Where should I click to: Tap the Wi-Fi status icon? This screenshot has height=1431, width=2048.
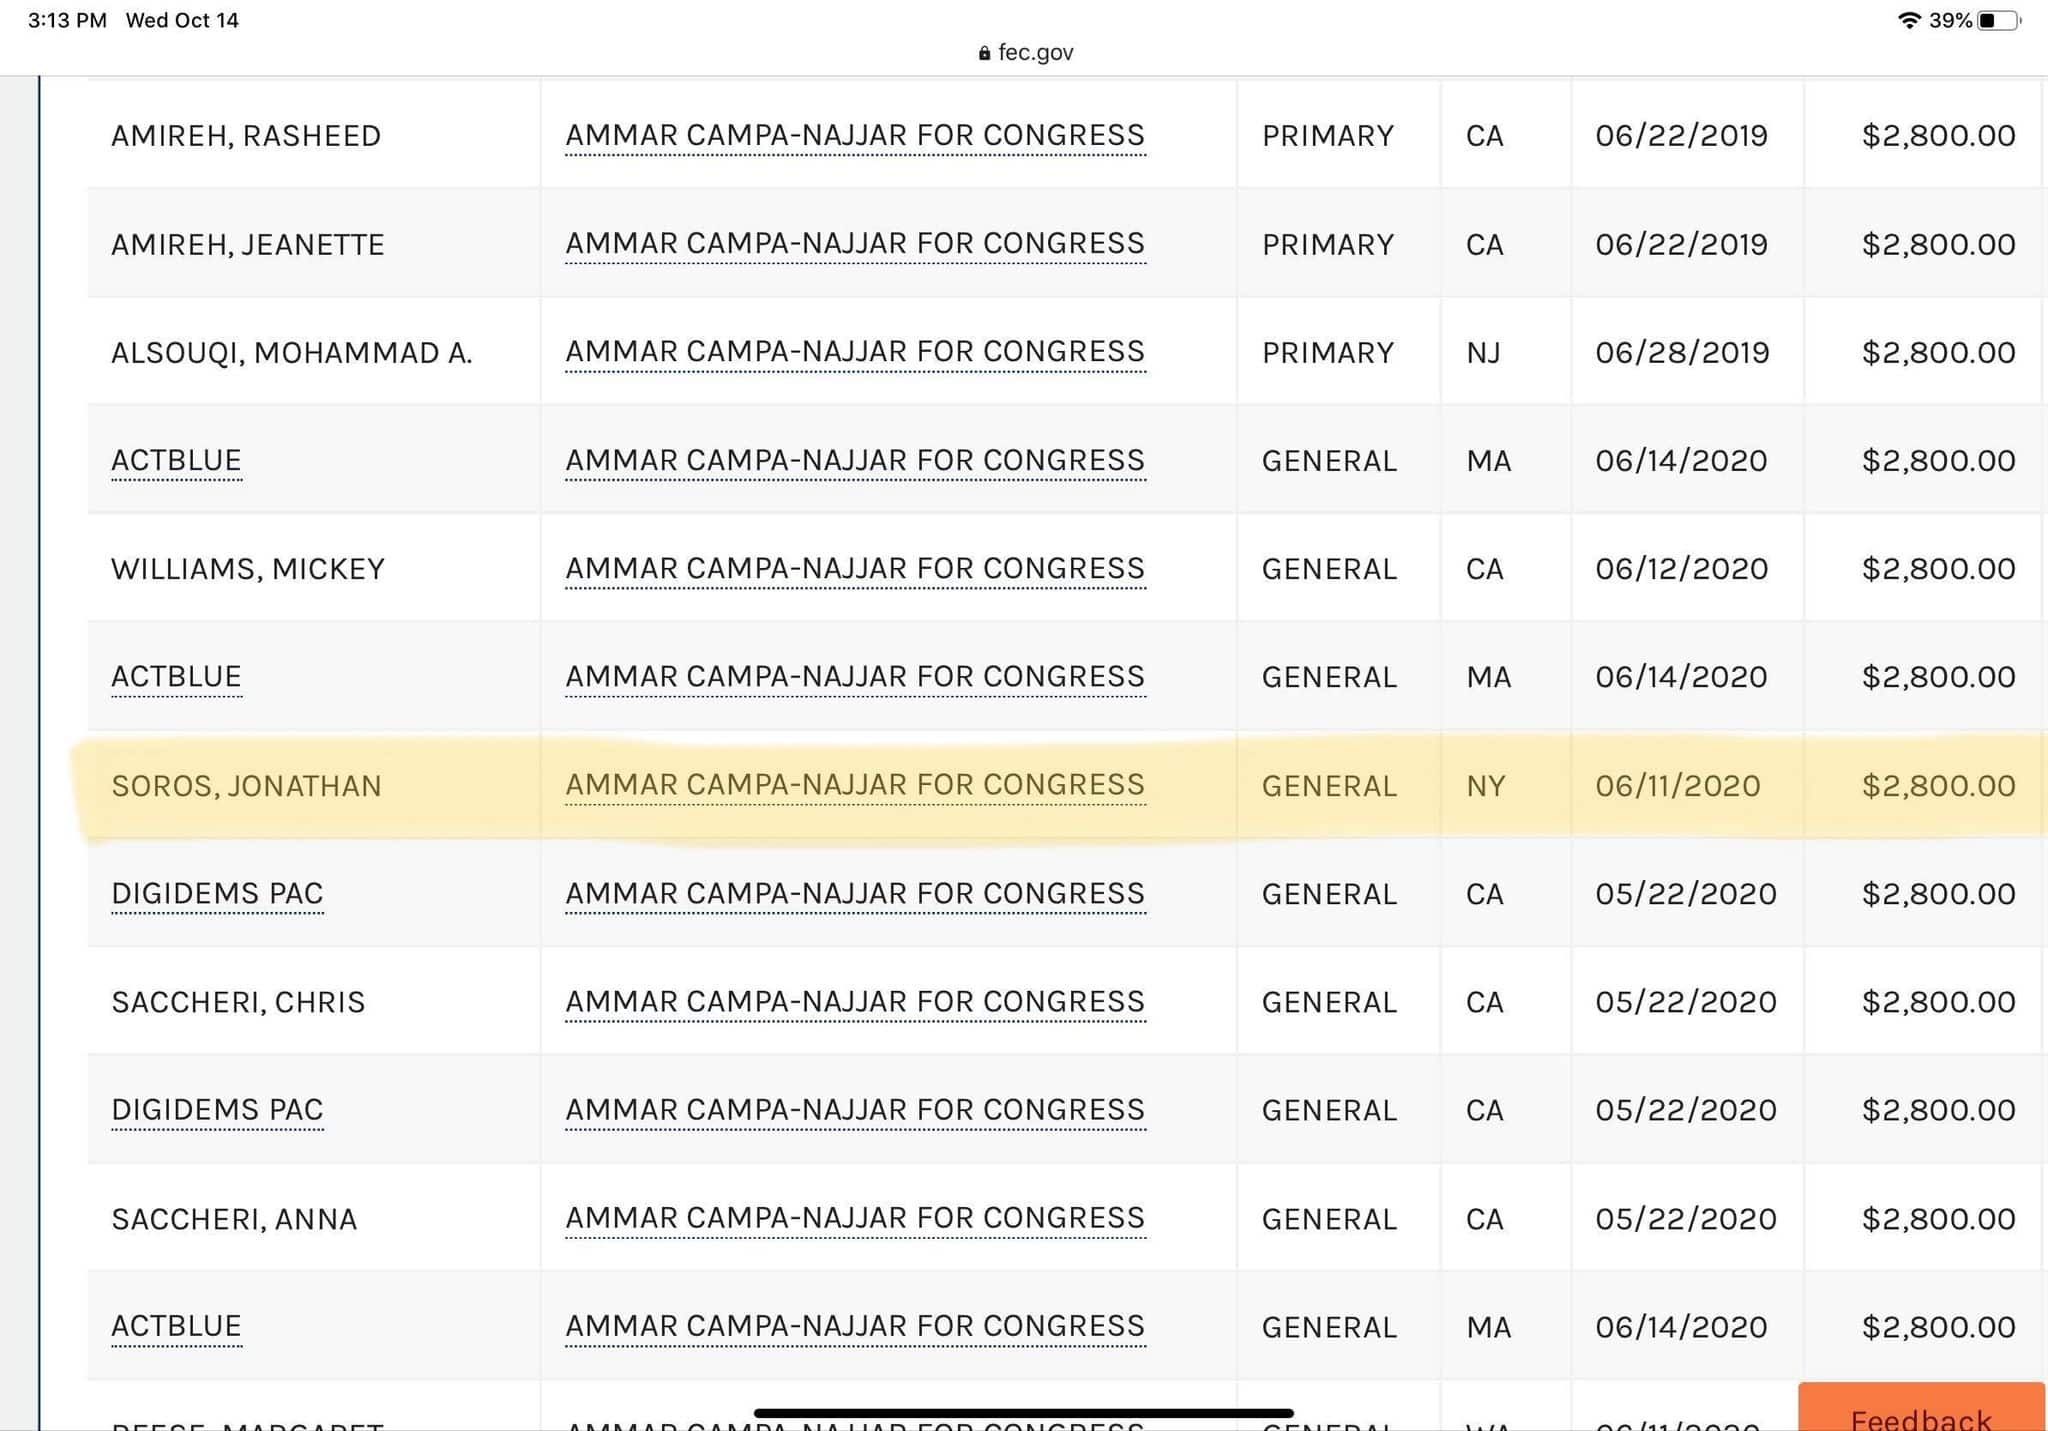click(1909, 20)
